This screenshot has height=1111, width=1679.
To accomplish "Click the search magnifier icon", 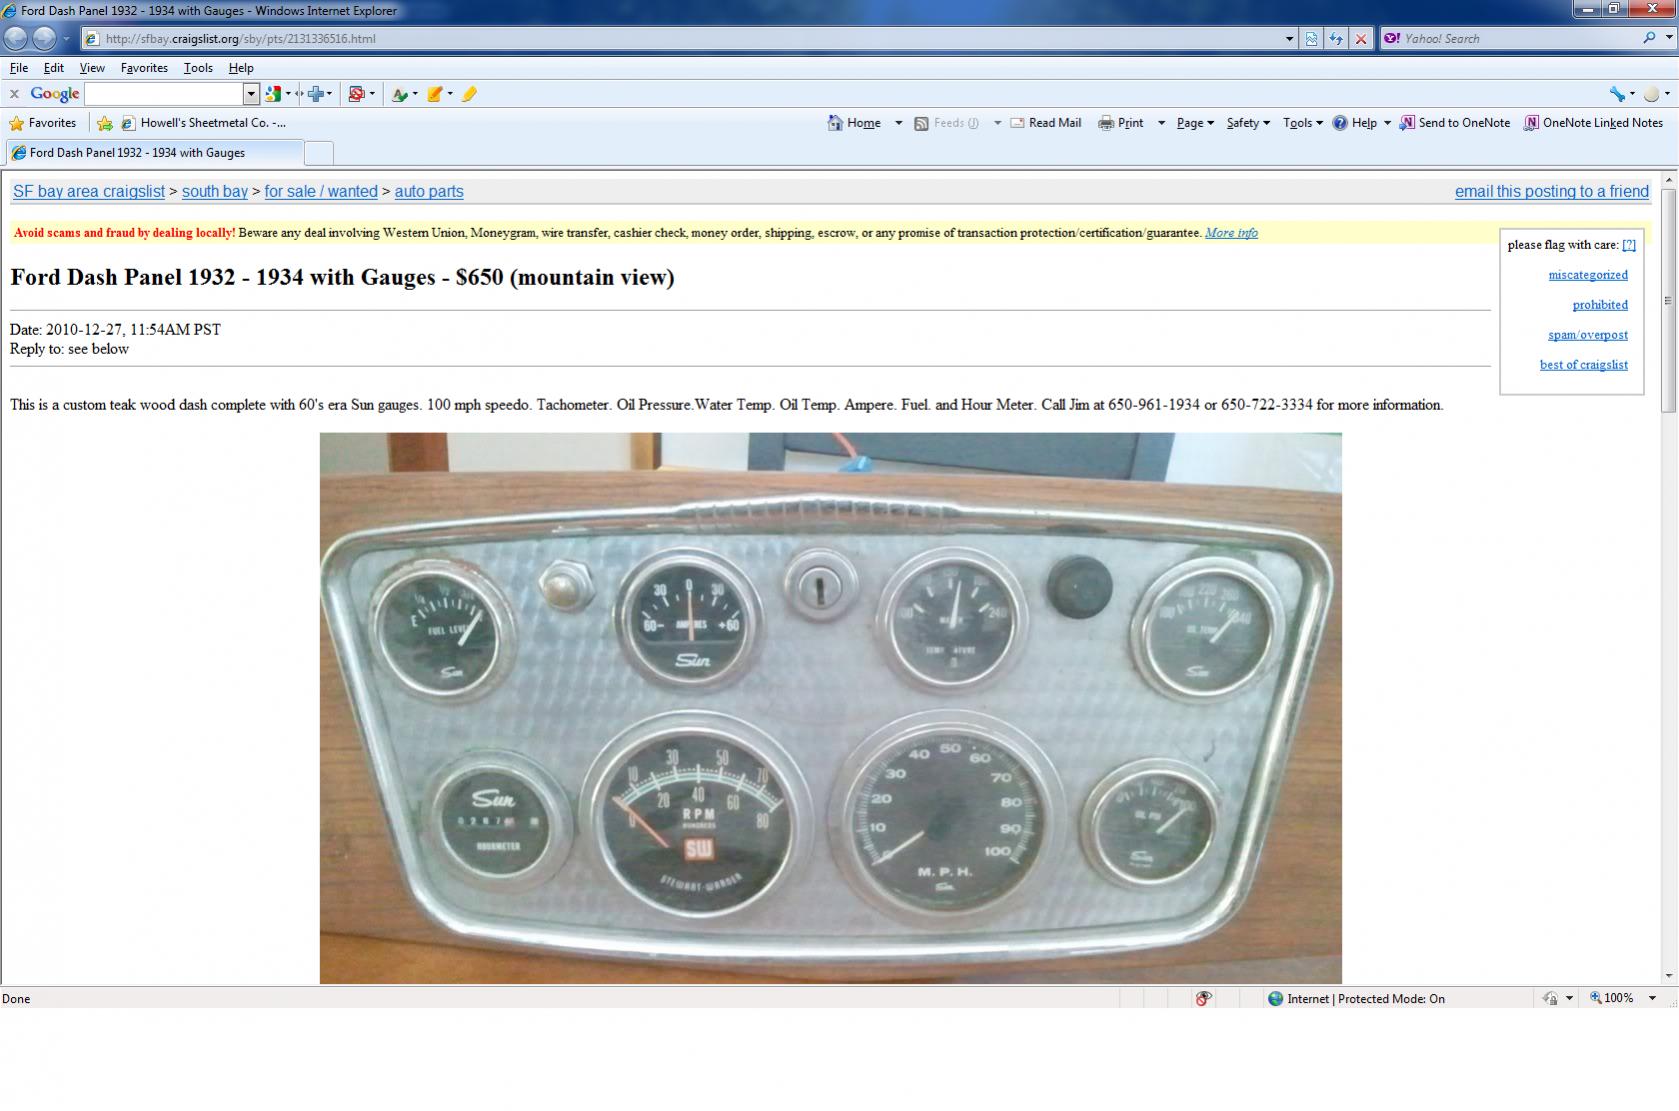I will (x=1649, y=38).
